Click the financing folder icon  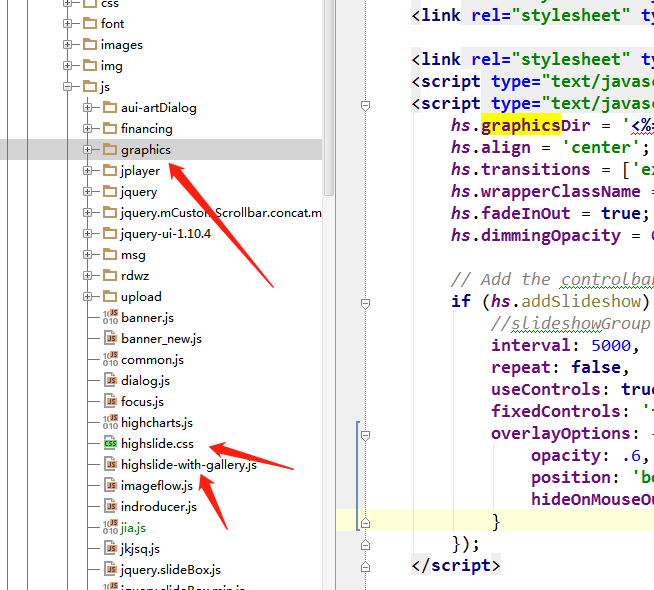[x=110, y=128]
